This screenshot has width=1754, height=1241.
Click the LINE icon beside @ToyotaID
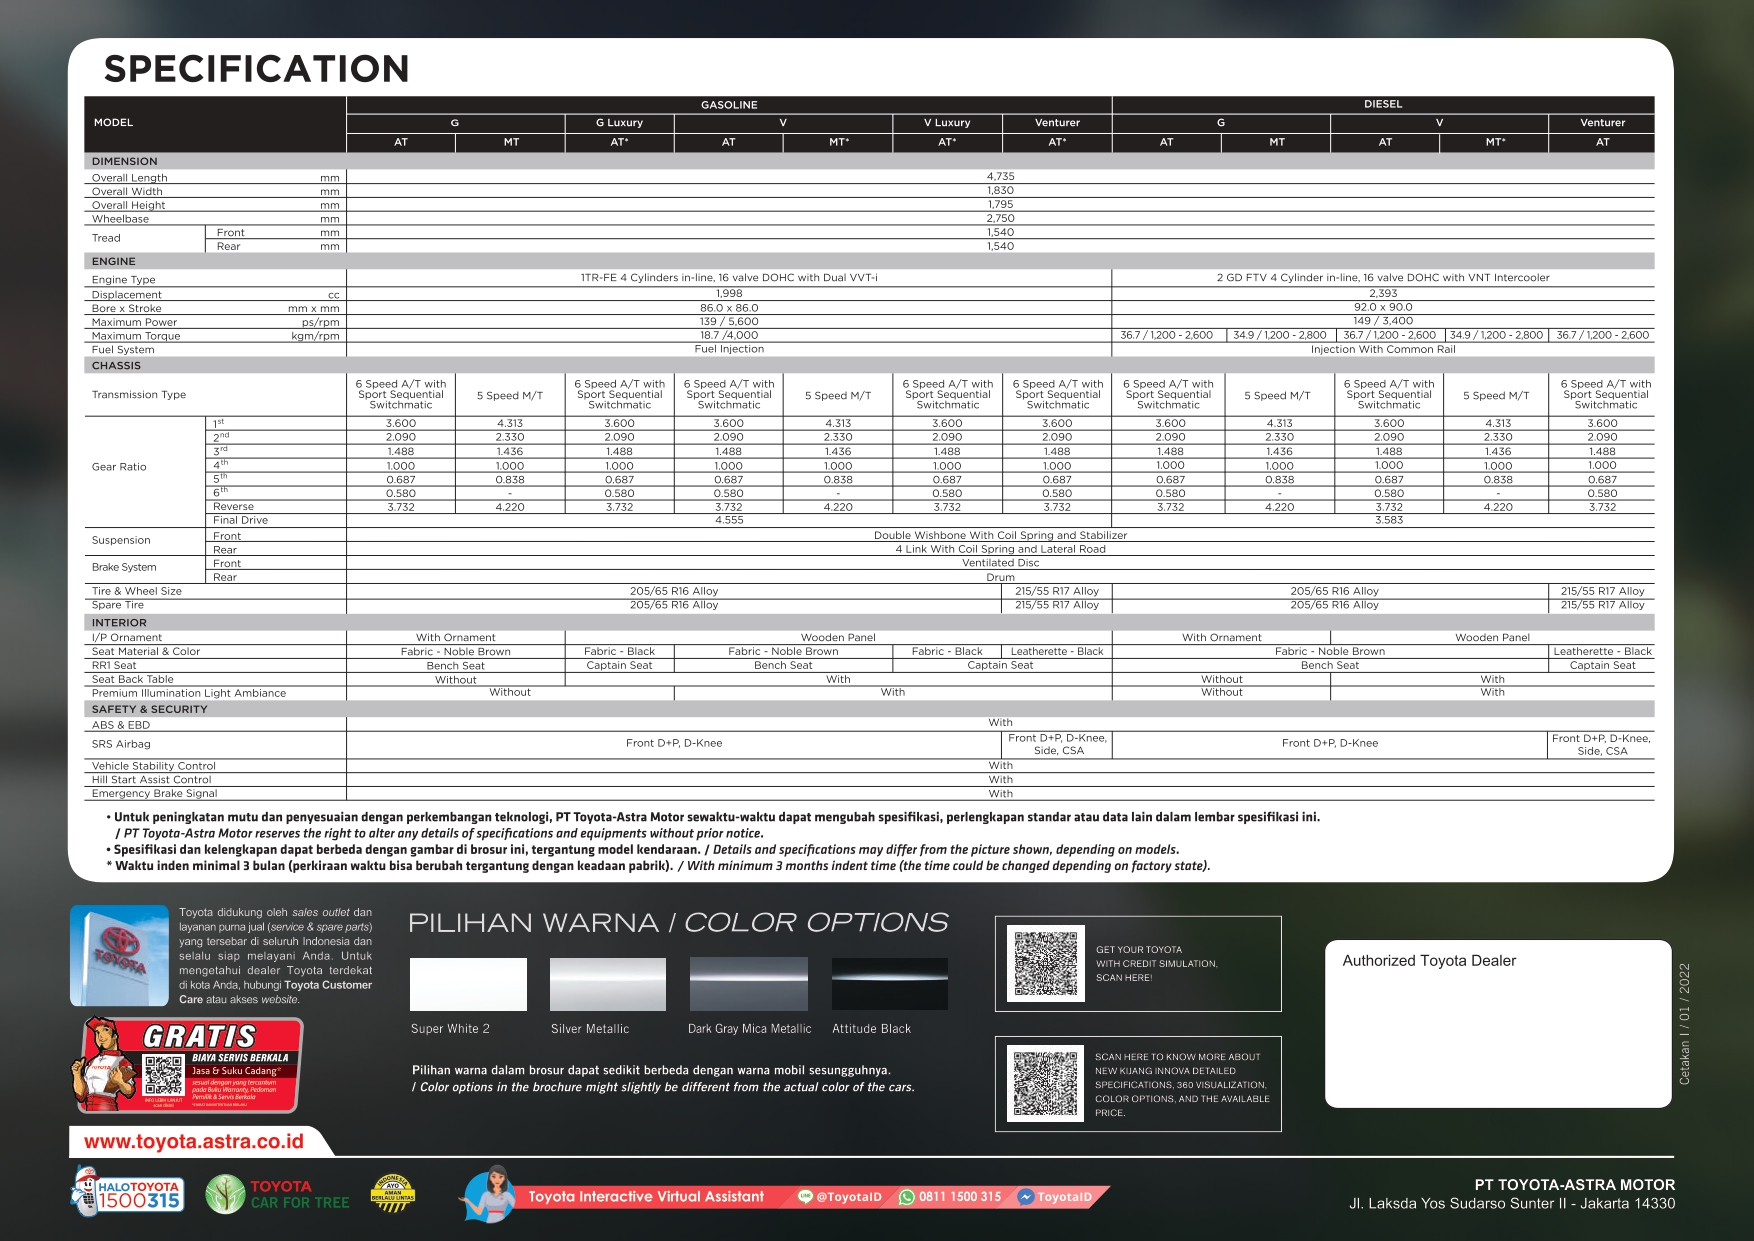805,1197
